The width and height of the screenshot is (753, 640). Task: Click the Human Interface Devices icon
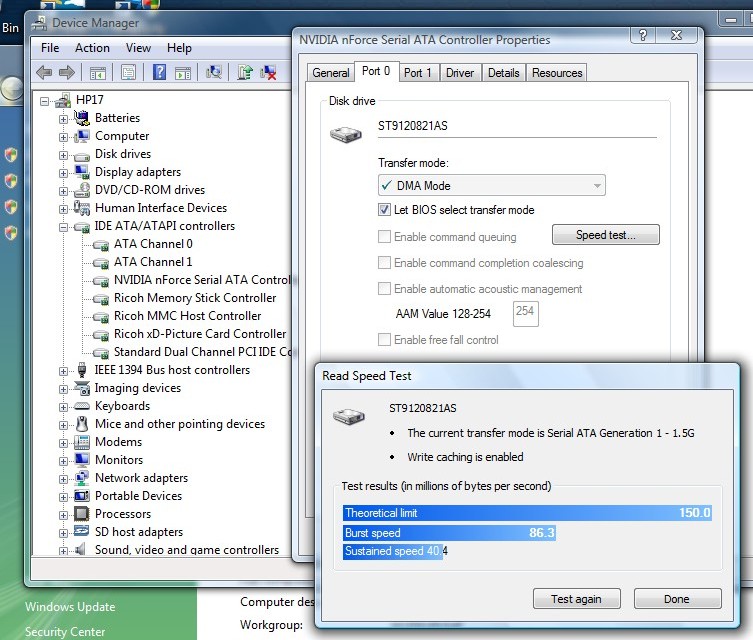coord(82,208)
